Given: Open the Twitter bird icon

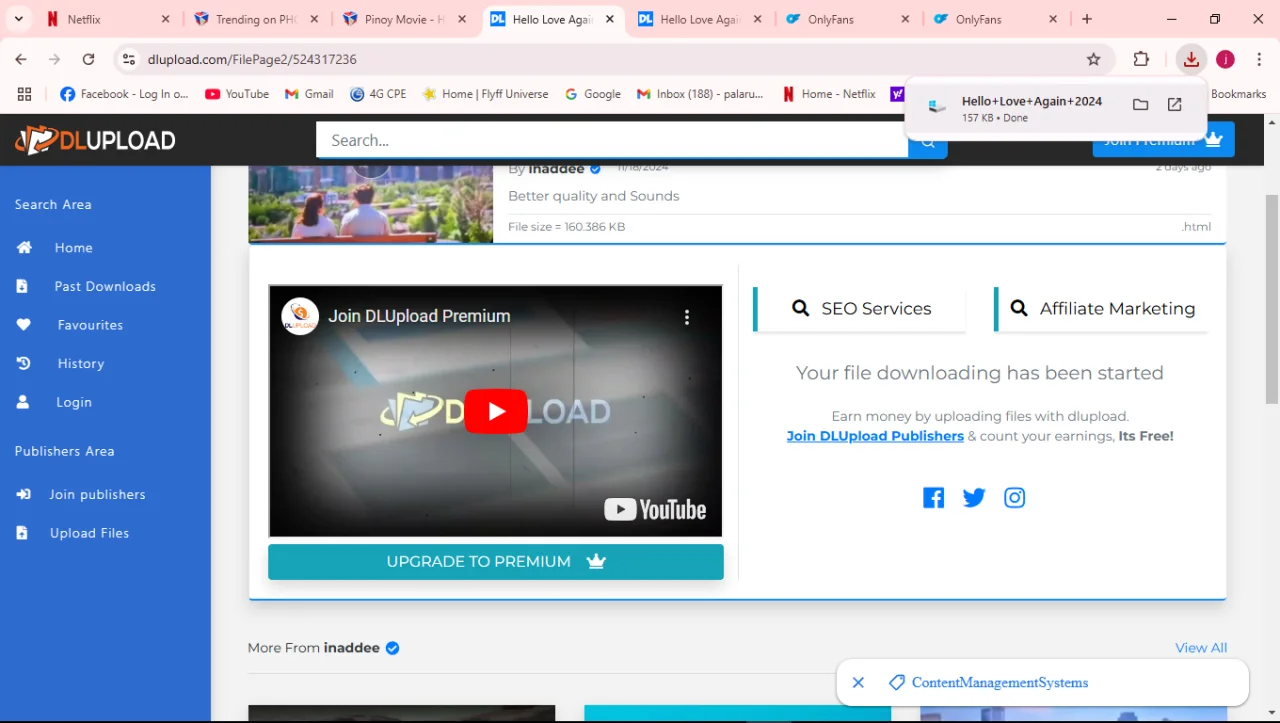Looking at the screenshot, I should click(x=974, y=498).
